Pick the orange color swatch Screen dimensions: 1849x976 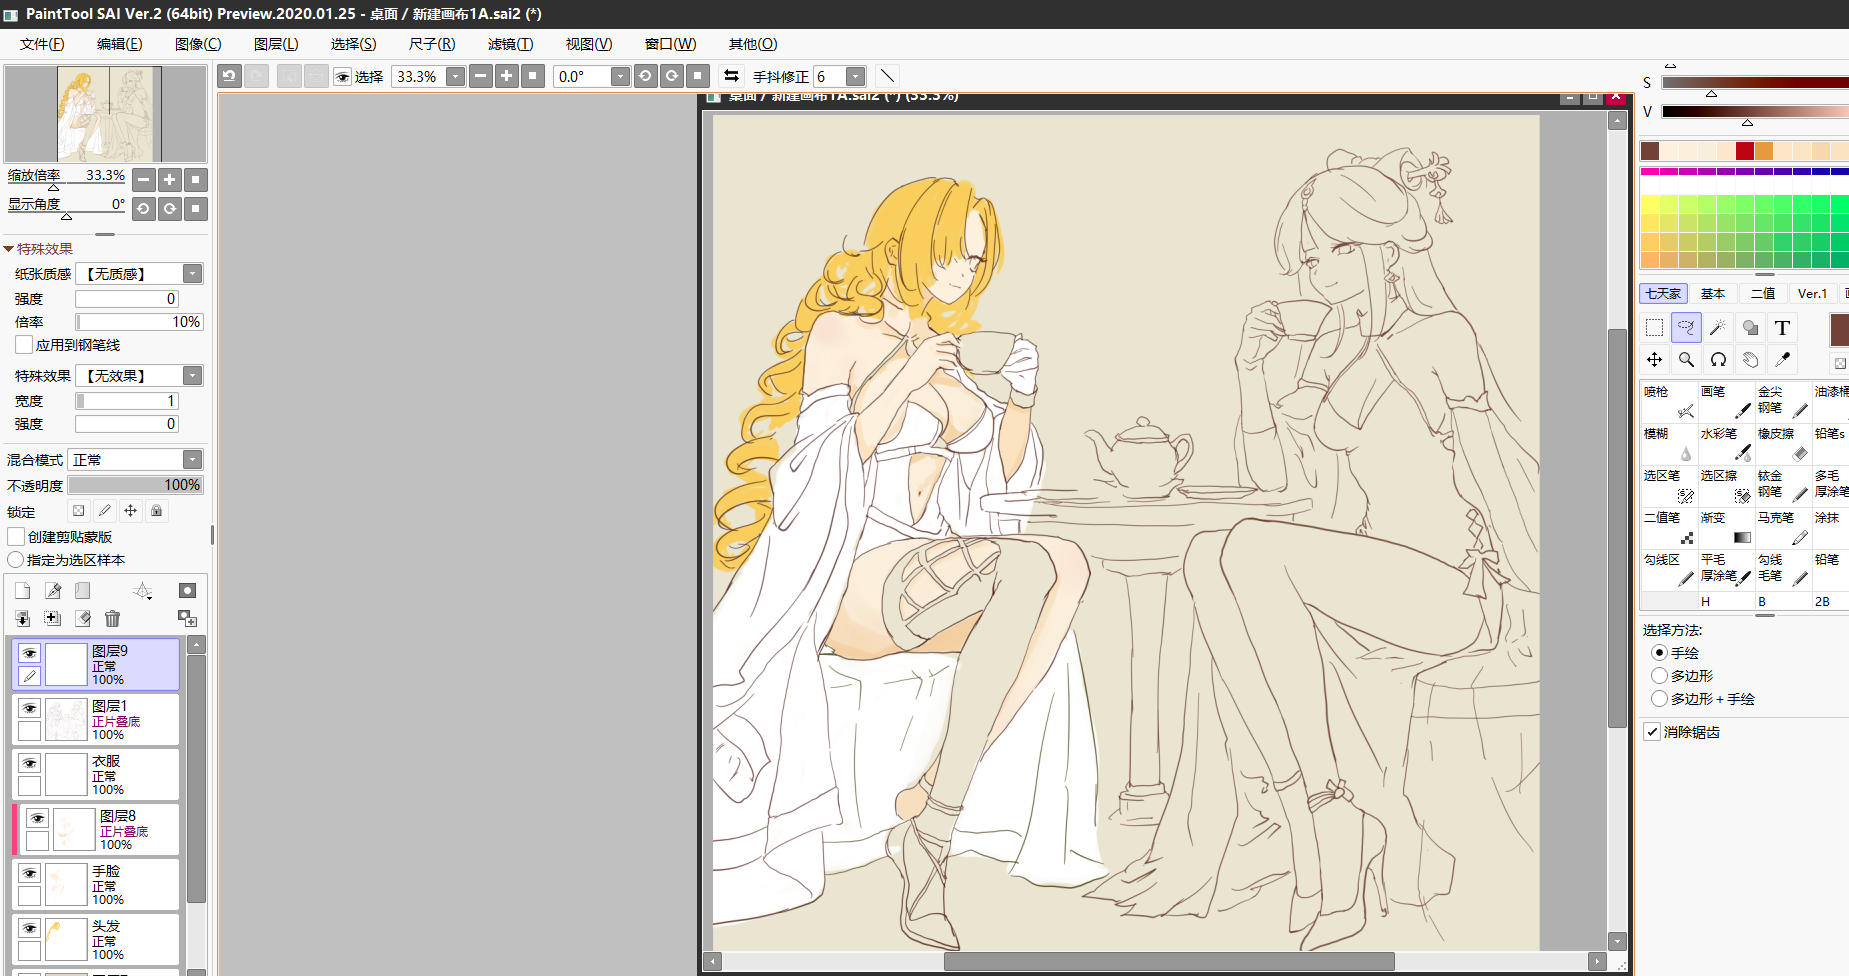pyautogui.click(x=1764, y=151)
